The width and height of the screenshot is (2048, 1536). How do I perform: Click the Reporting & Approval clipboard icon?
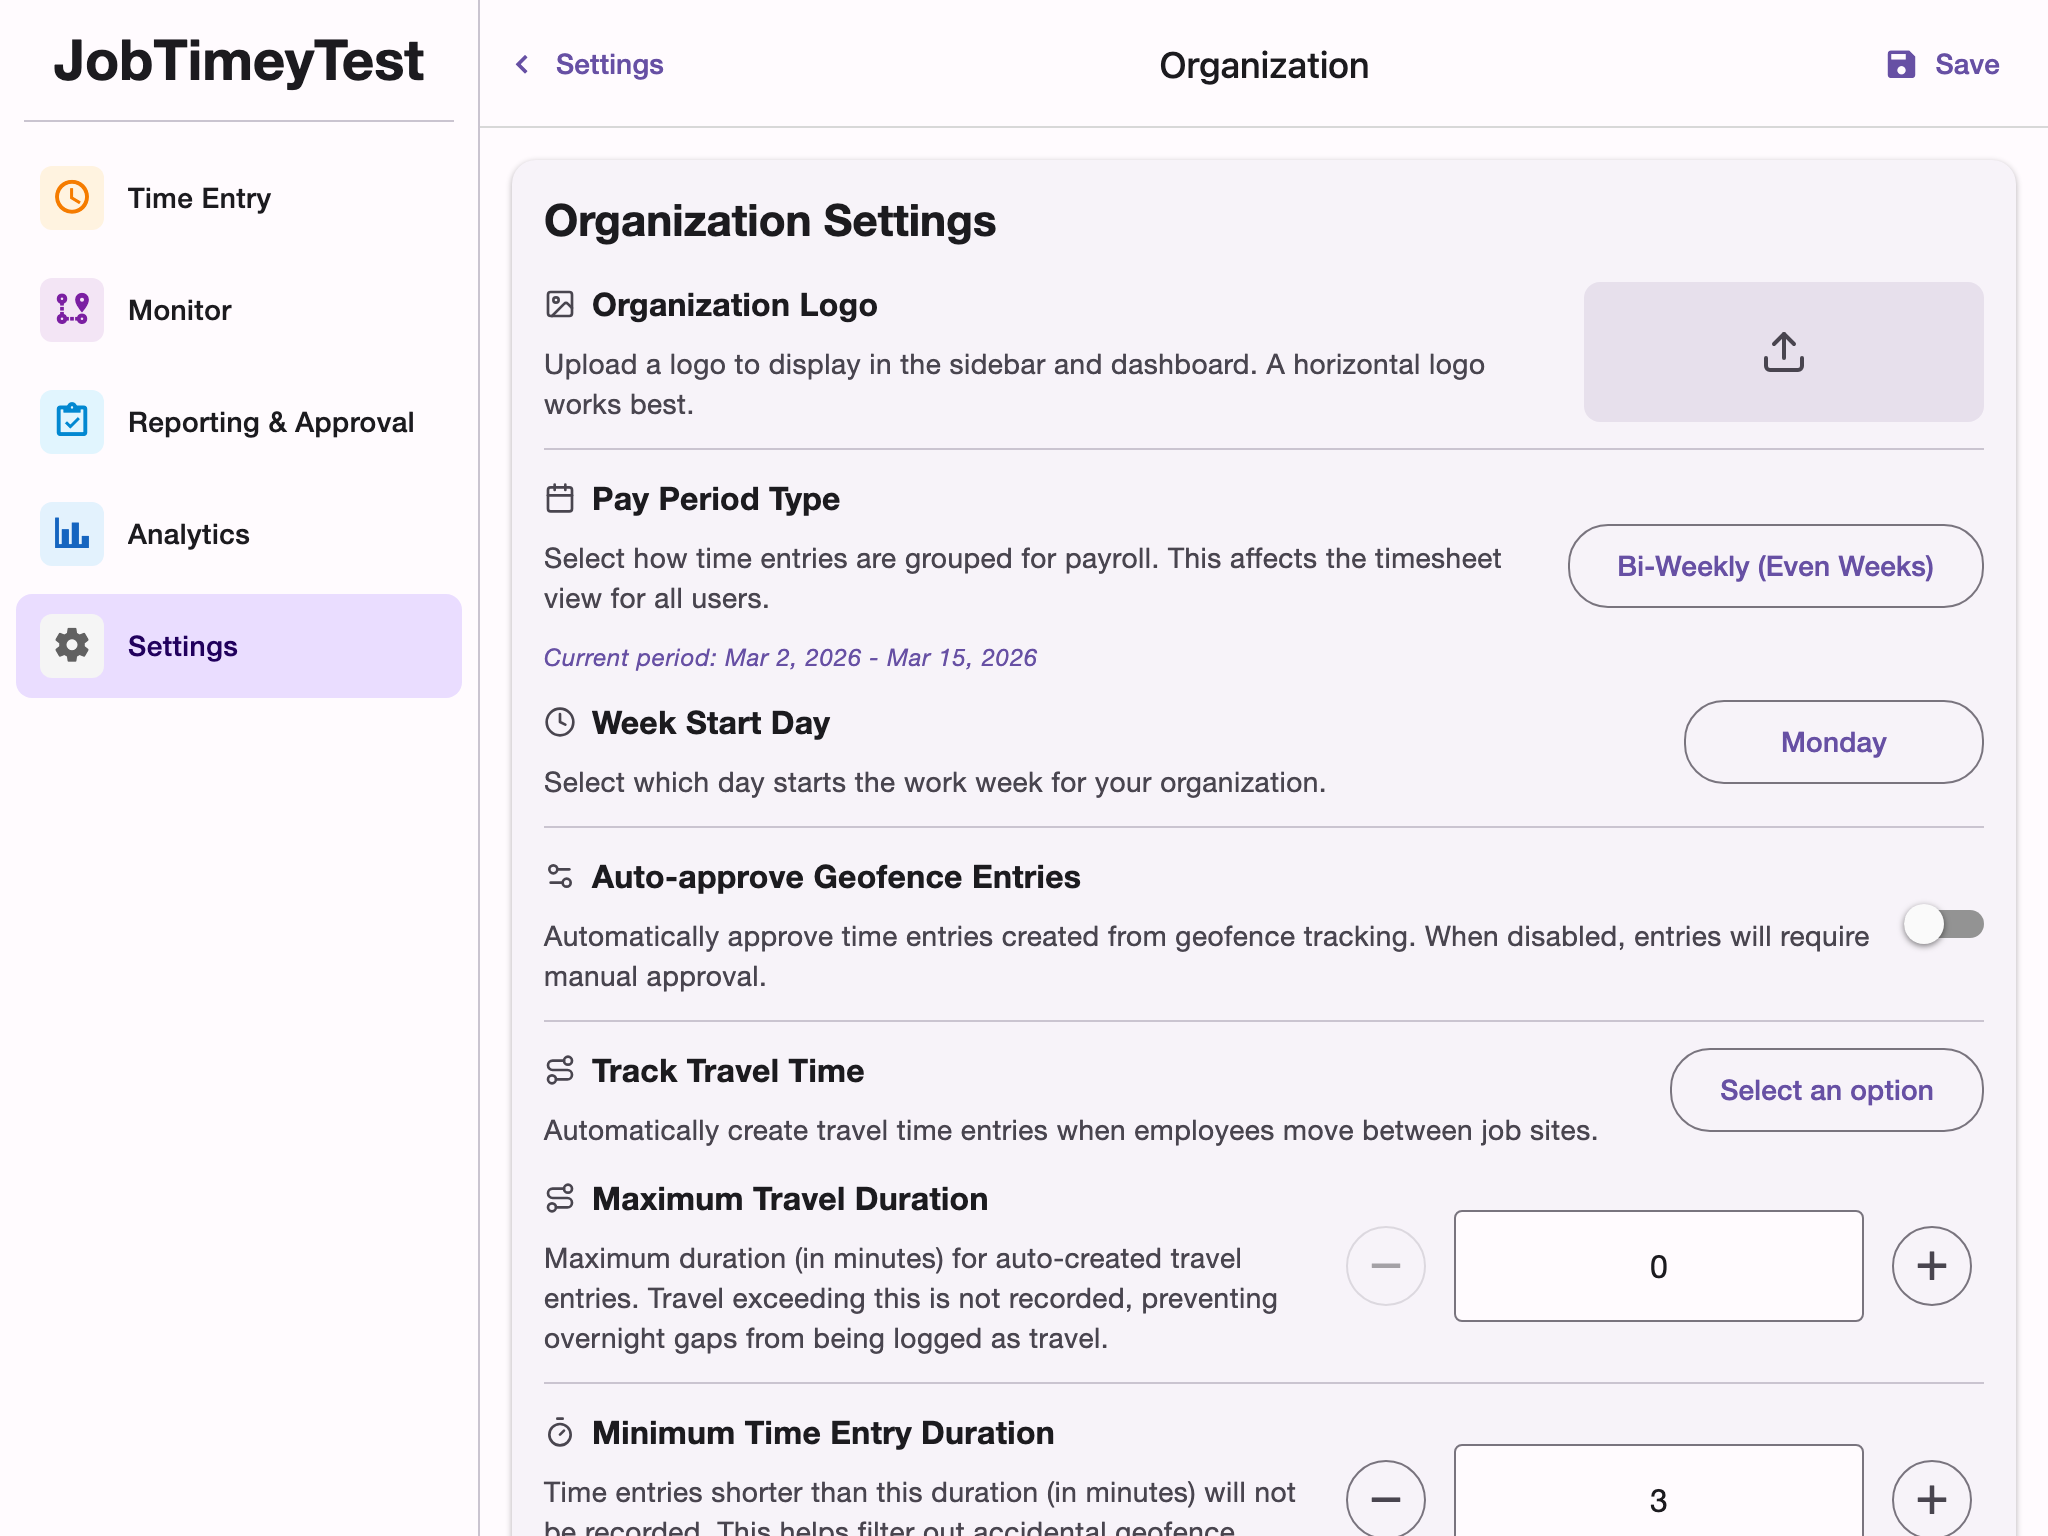[x=71, y=422]
